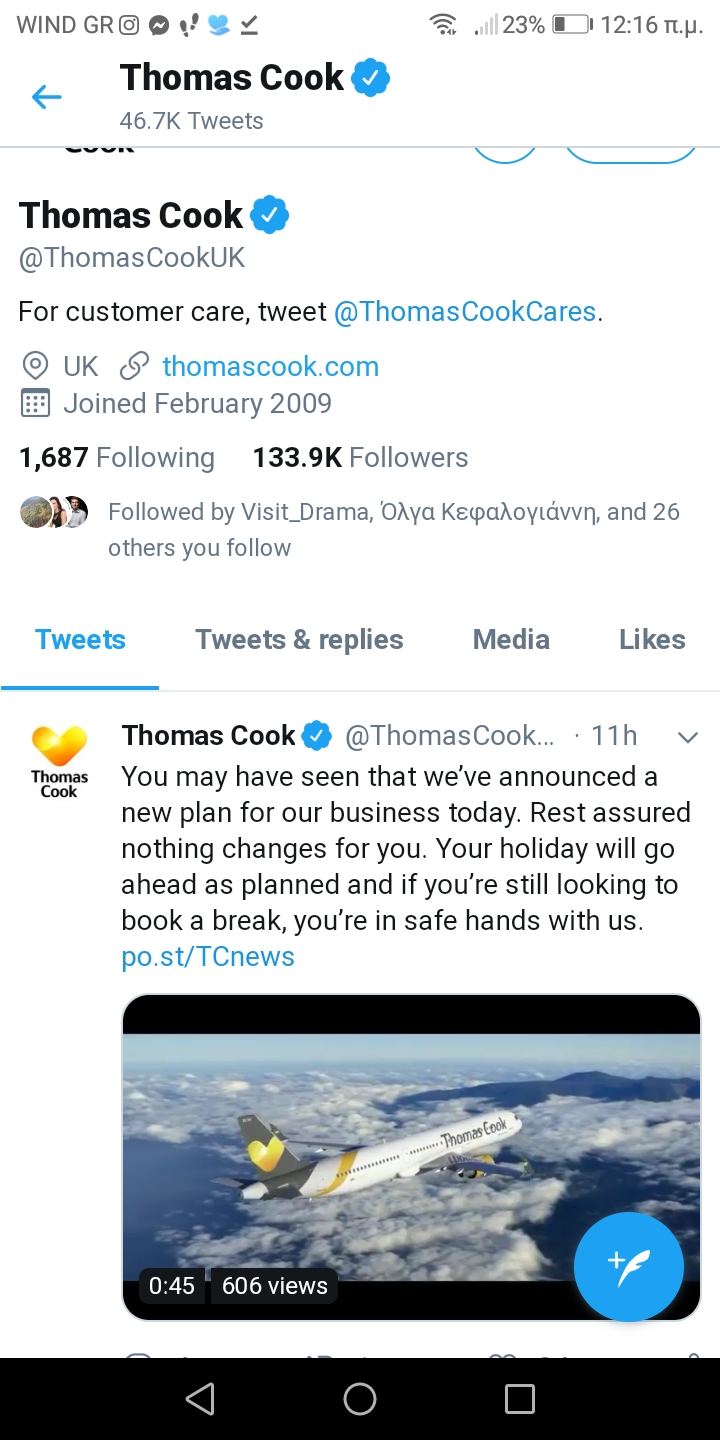This screenshot has width=720, height=1440.
Task: Select the Tweets tab
Action: pyautogui.click(x=80, y=640)
